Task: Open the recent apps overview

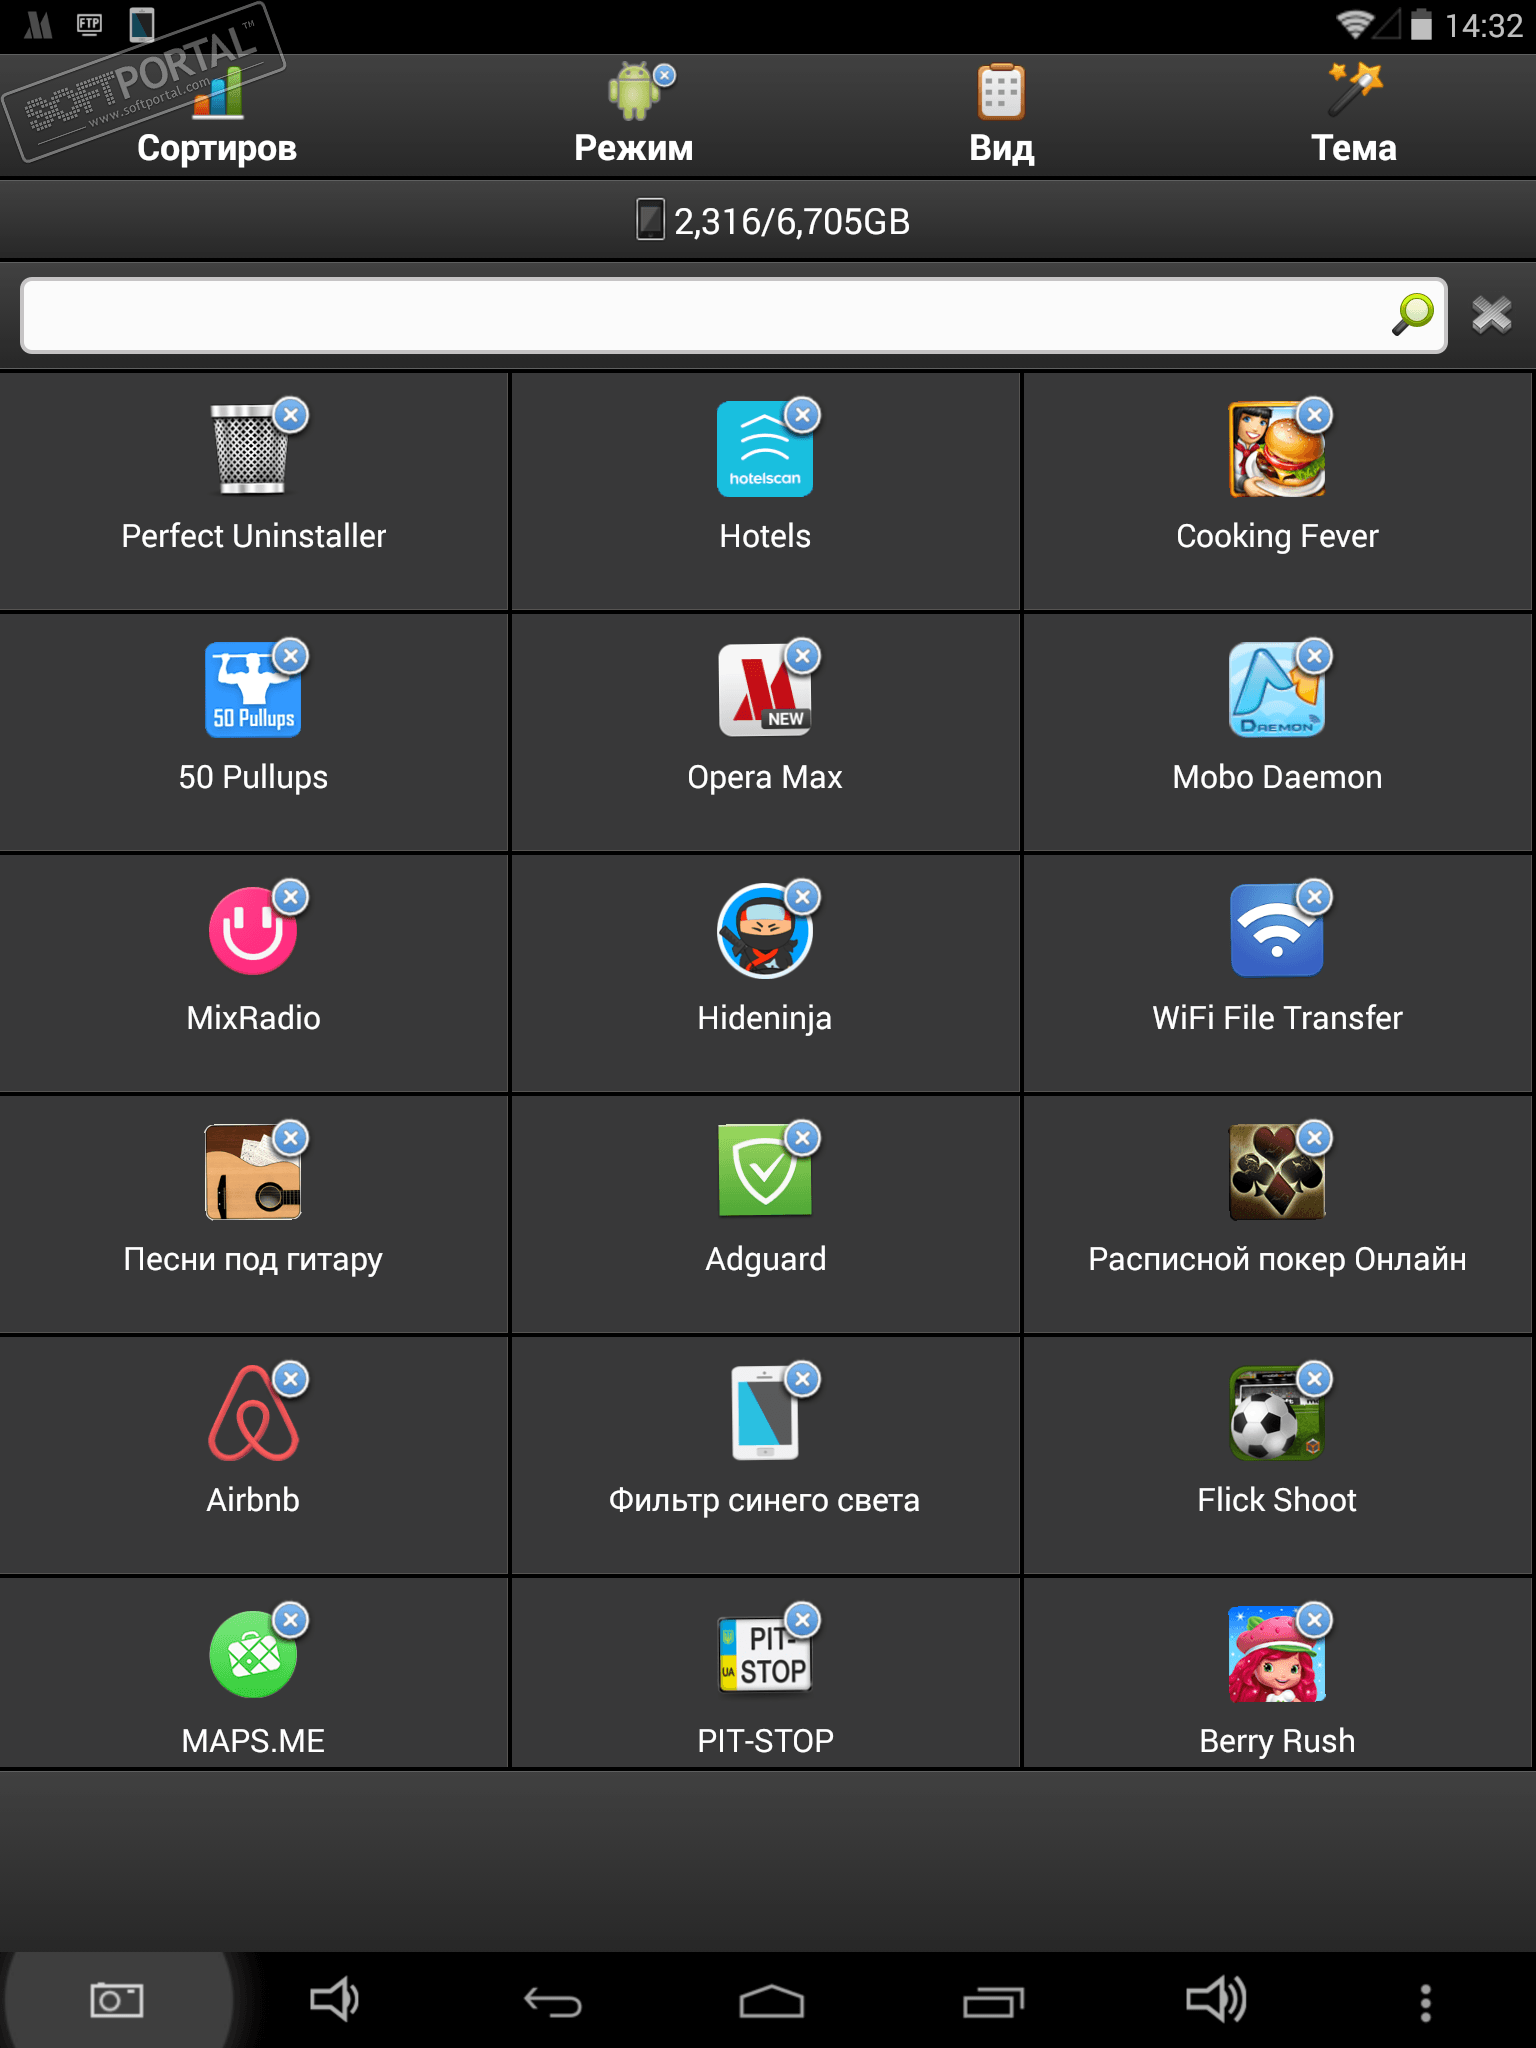Action: (x=993, y=2001)
